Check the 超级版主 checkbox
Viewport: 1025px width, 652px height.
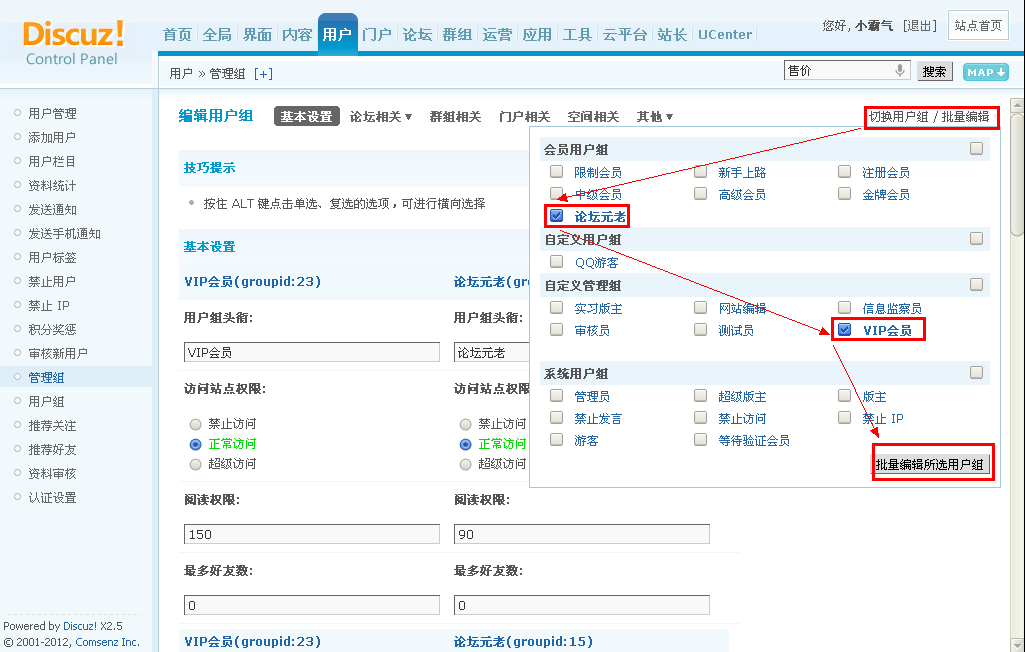coord(700,396)
